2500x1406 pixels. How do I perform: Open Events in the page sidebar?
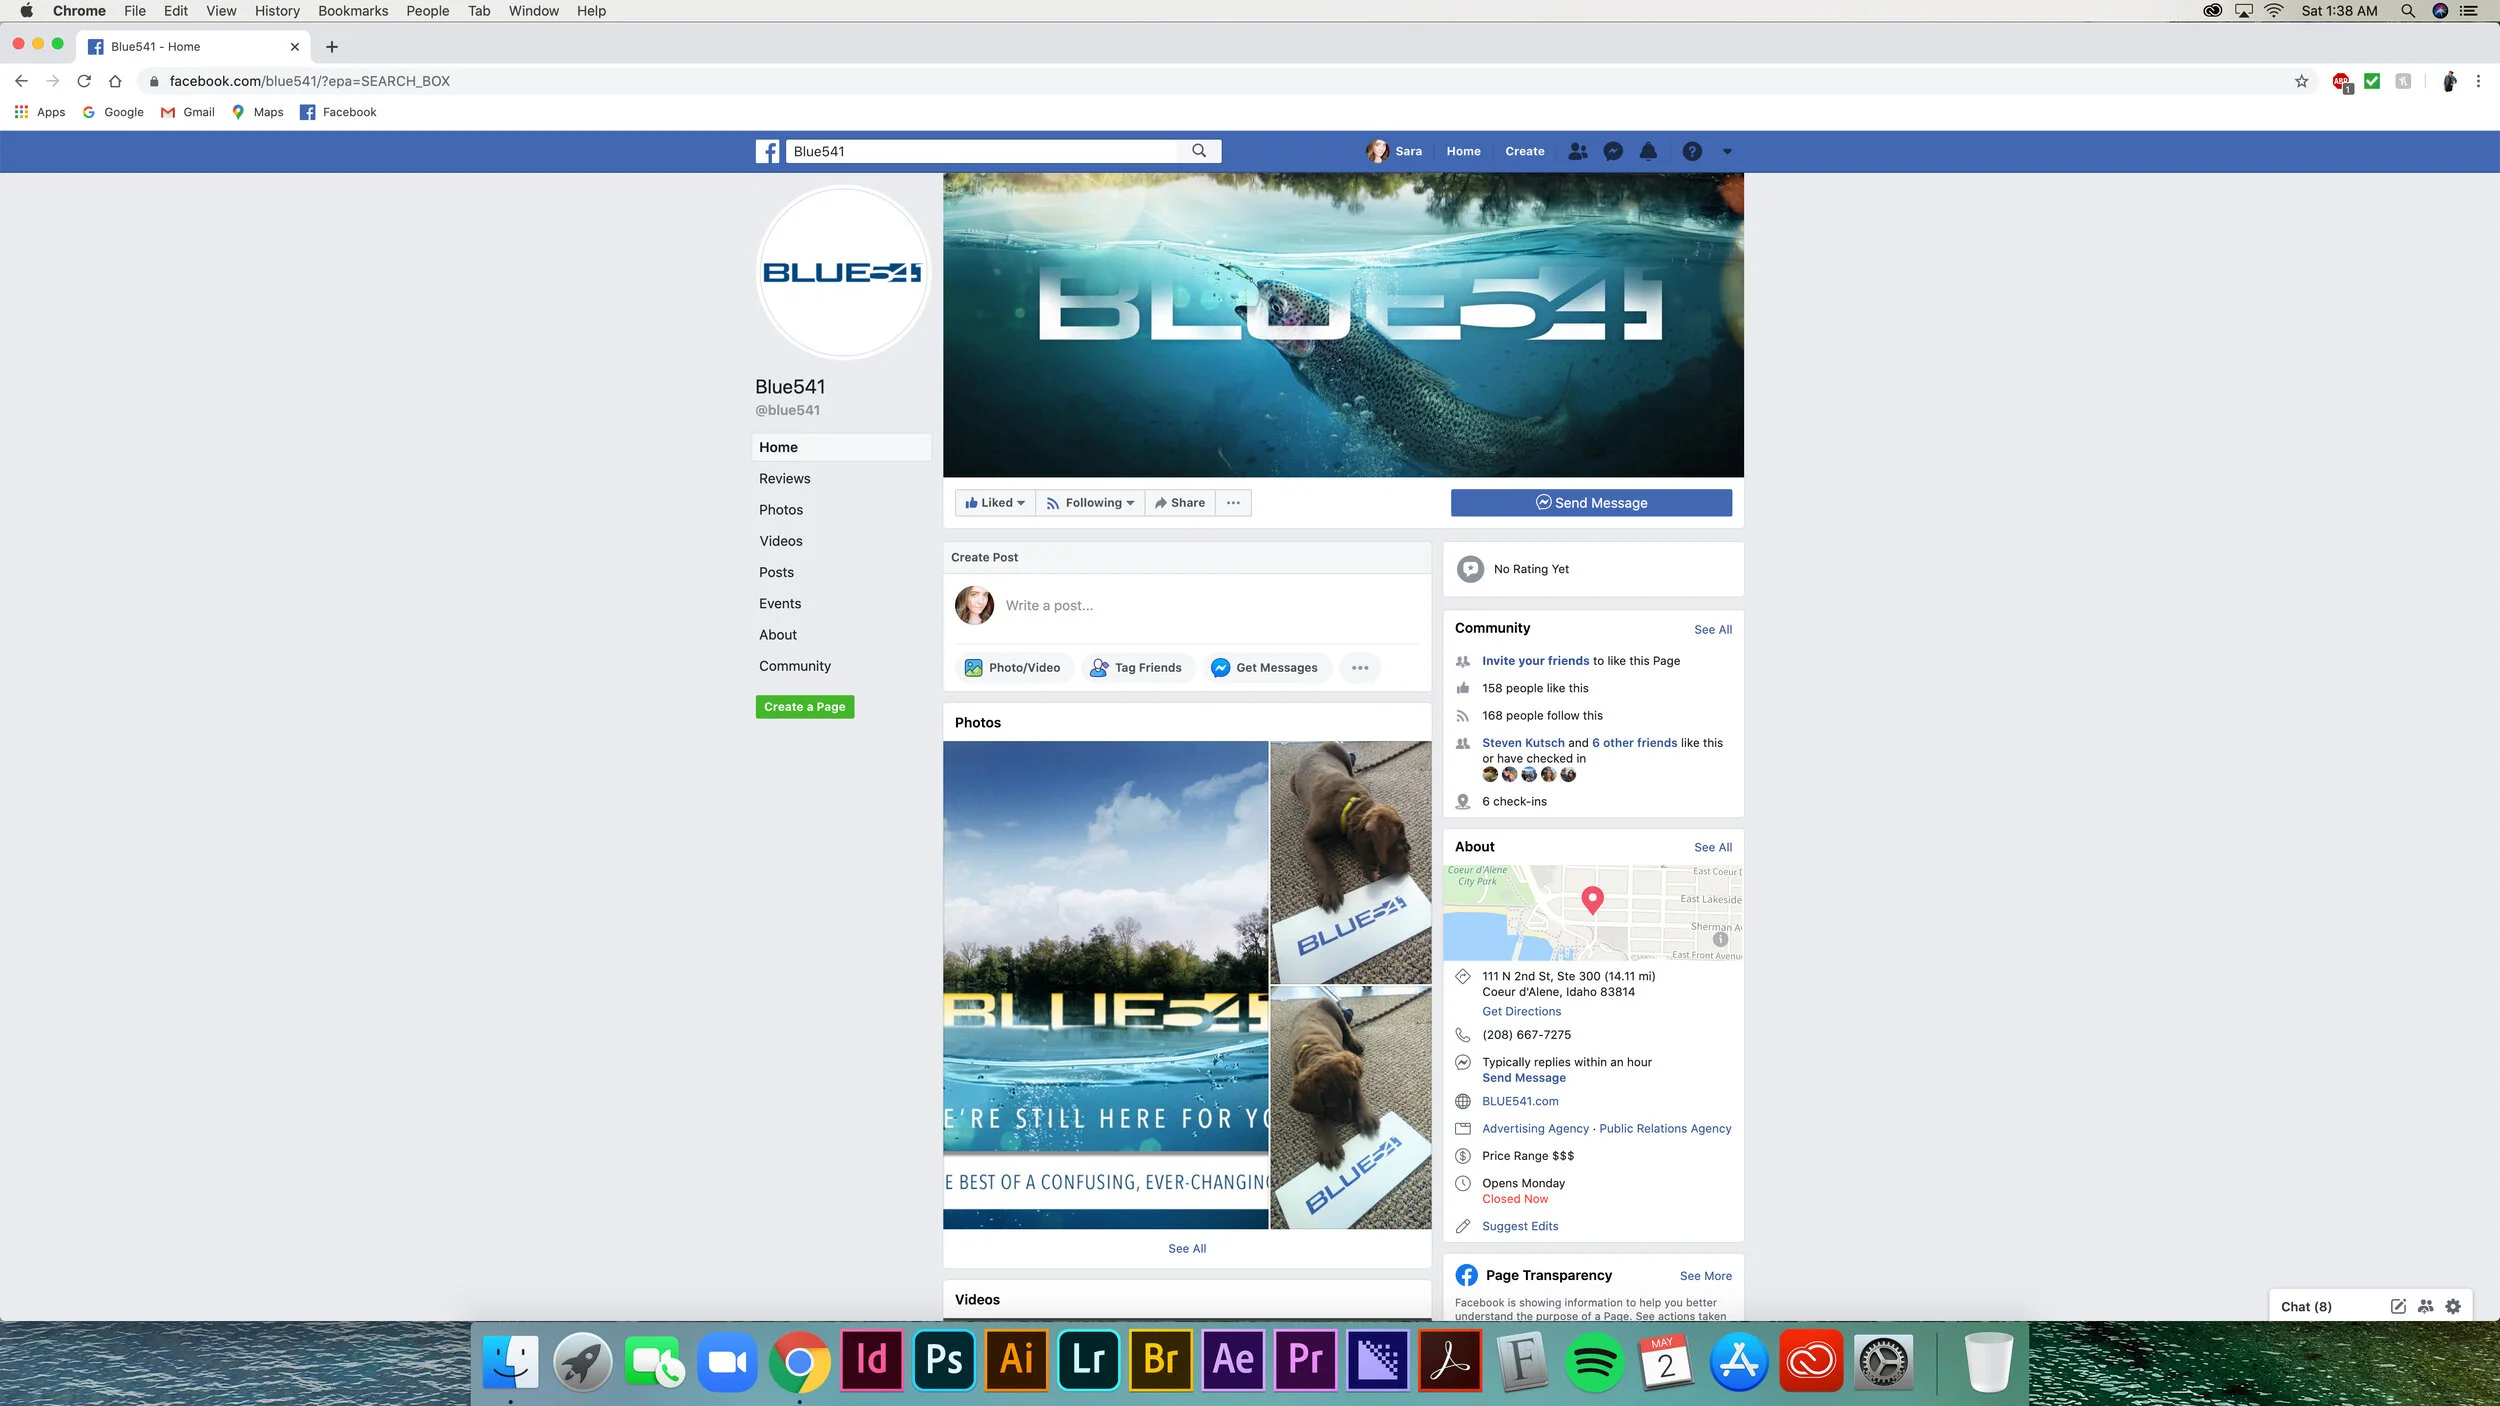[780, 604]
